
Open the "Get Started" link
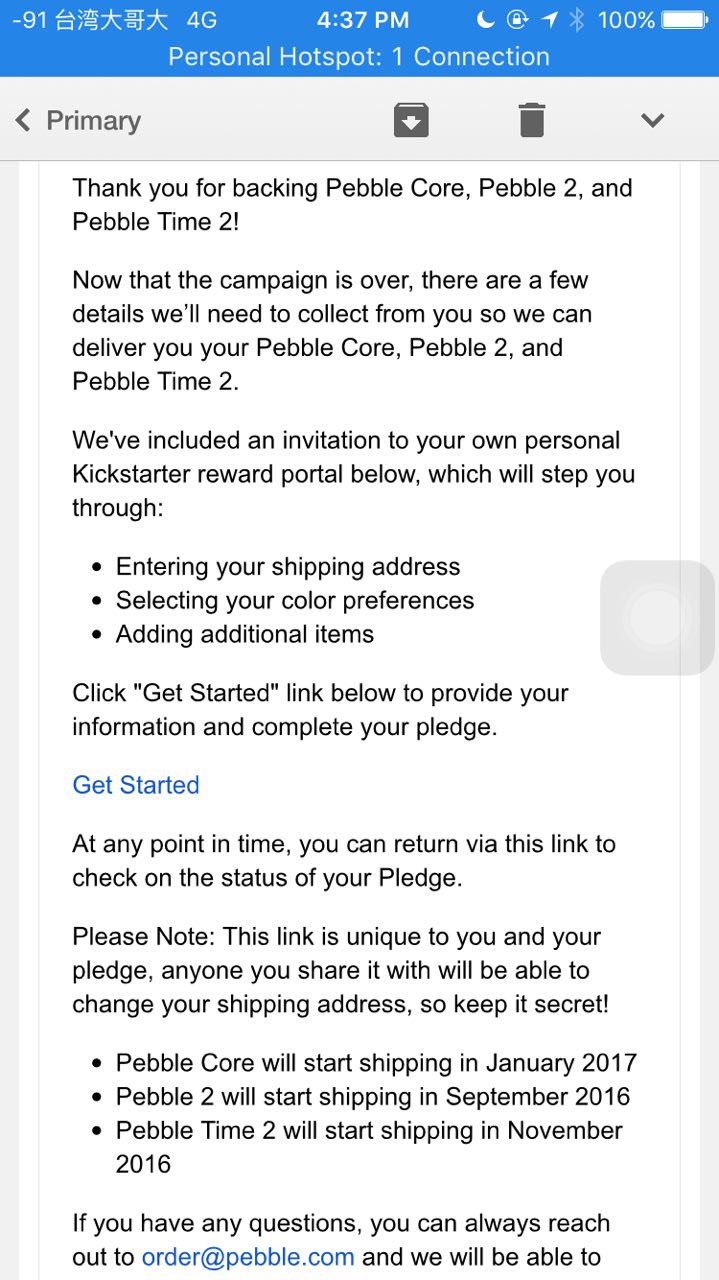pyautogui.click(x=136, y=785)
